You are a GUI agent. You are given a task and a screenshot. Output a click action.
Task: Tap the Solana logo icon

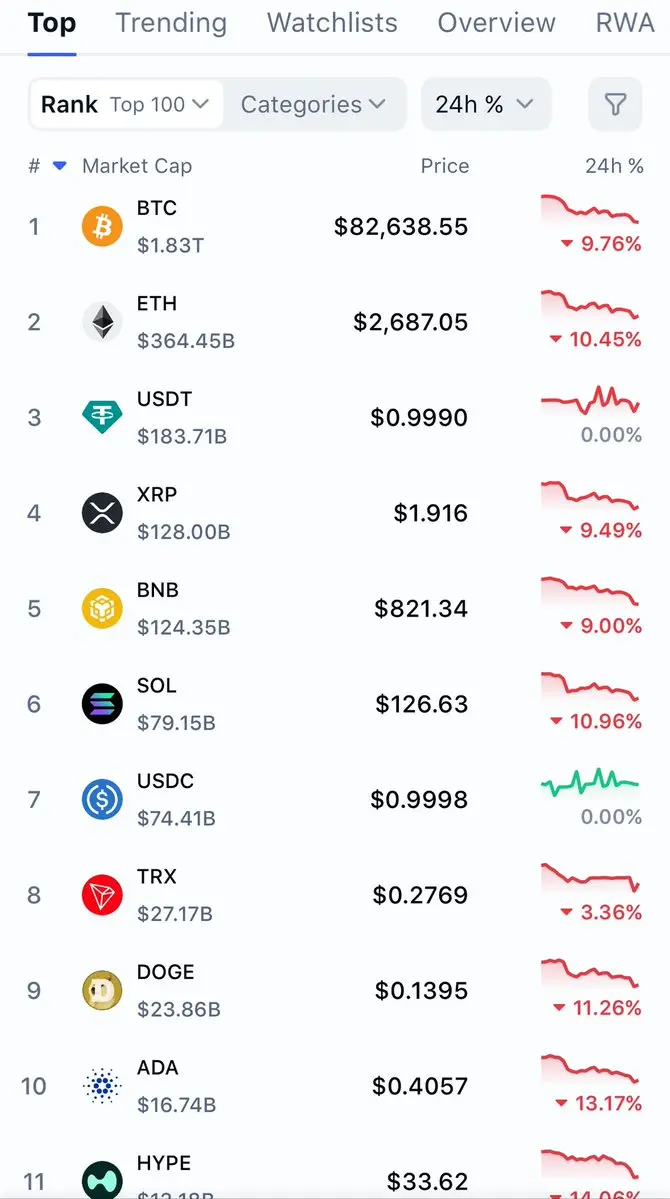[x=102, y=704]
